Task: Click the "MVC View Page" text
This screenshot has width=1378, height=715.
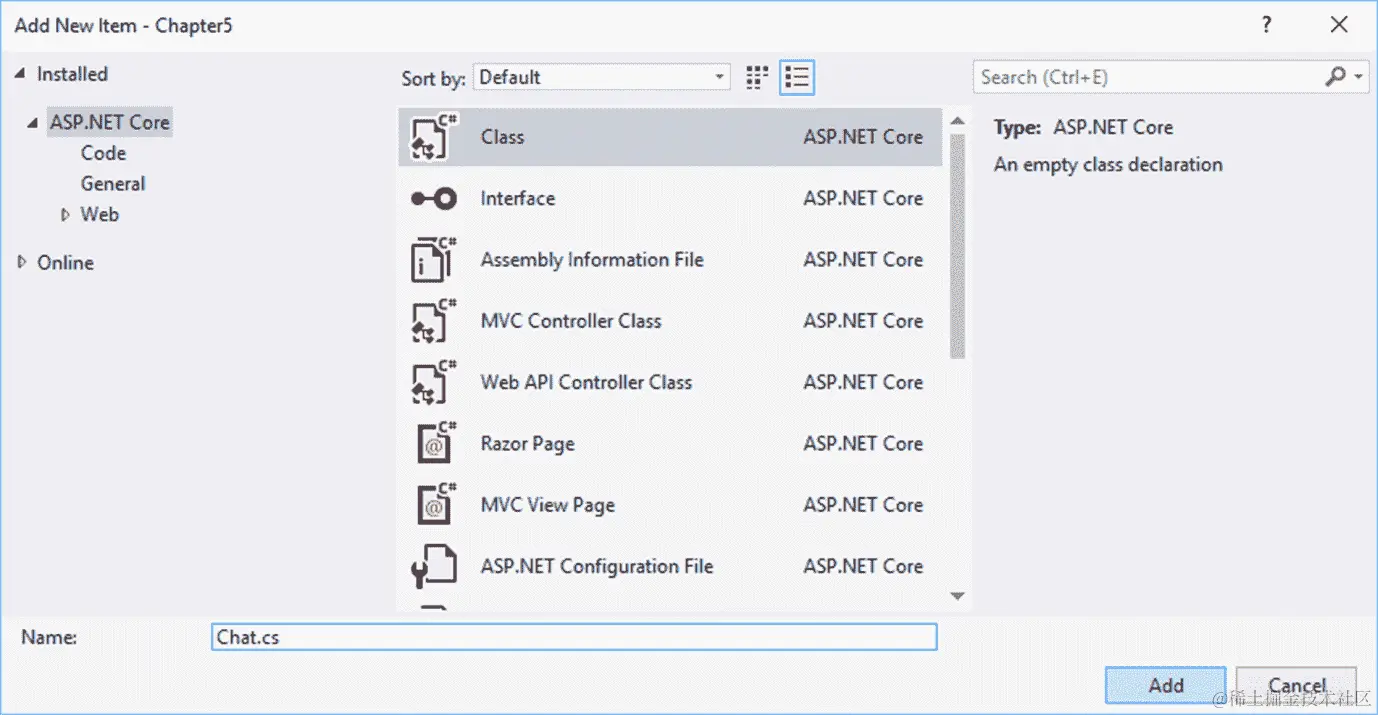Action: tap(548, 505)
